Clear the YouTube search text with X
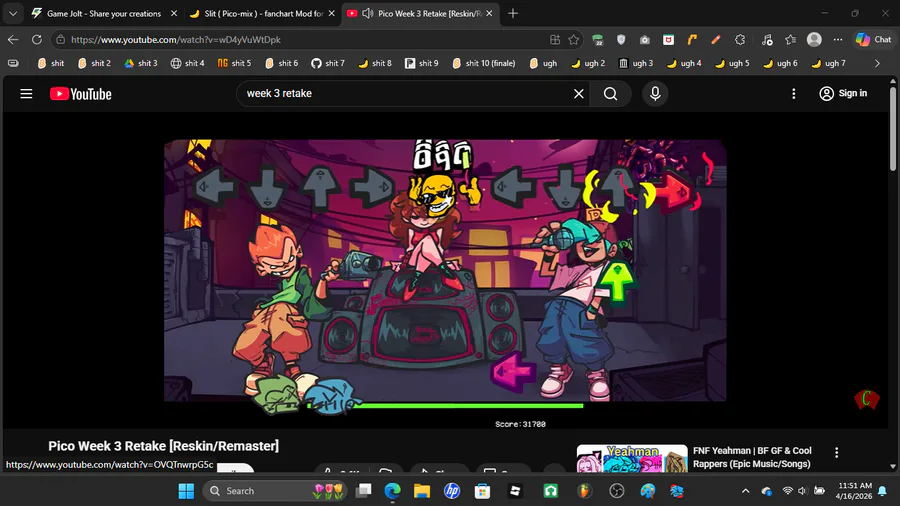The image size is (900, 506). [x=579, y=94]
